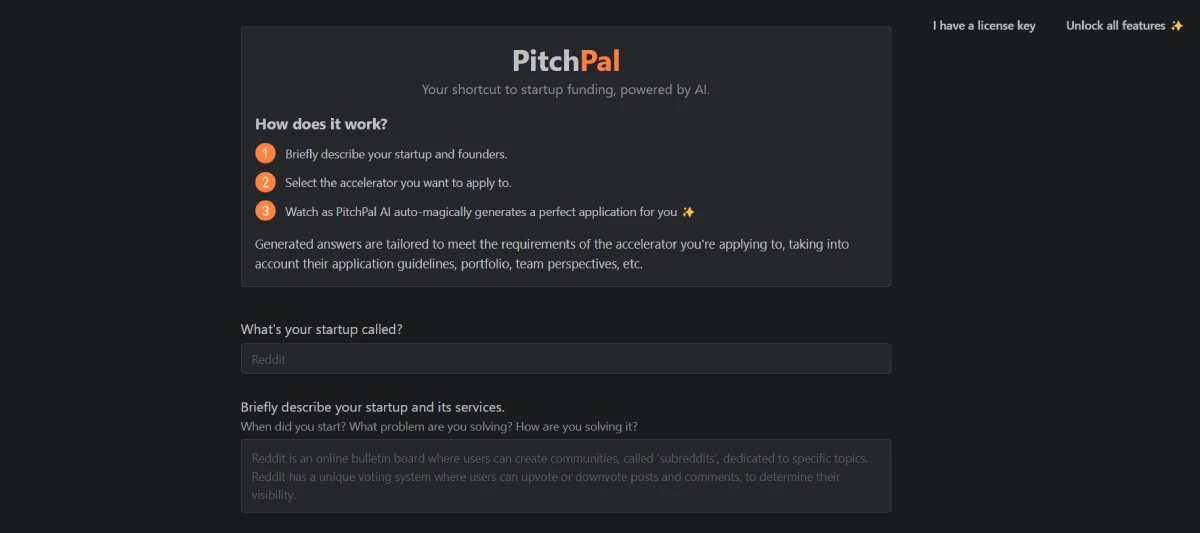The height and width of the screenshot is (533, 1200).
Task: Click the "How does it work?" heading
Action: (x=321, y=124)
